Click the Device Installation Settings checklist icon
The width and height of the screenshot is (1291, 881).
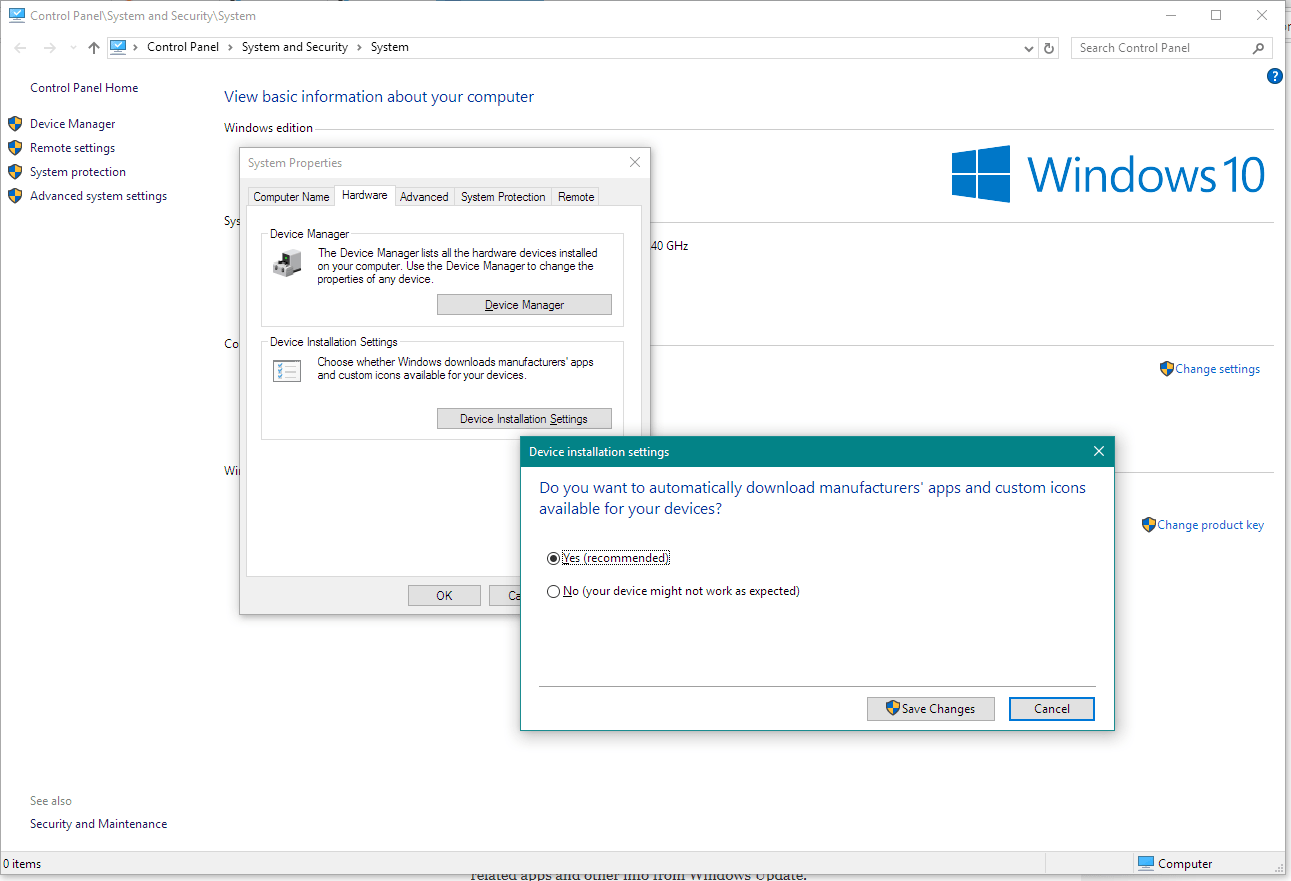(x=287, y=371)
